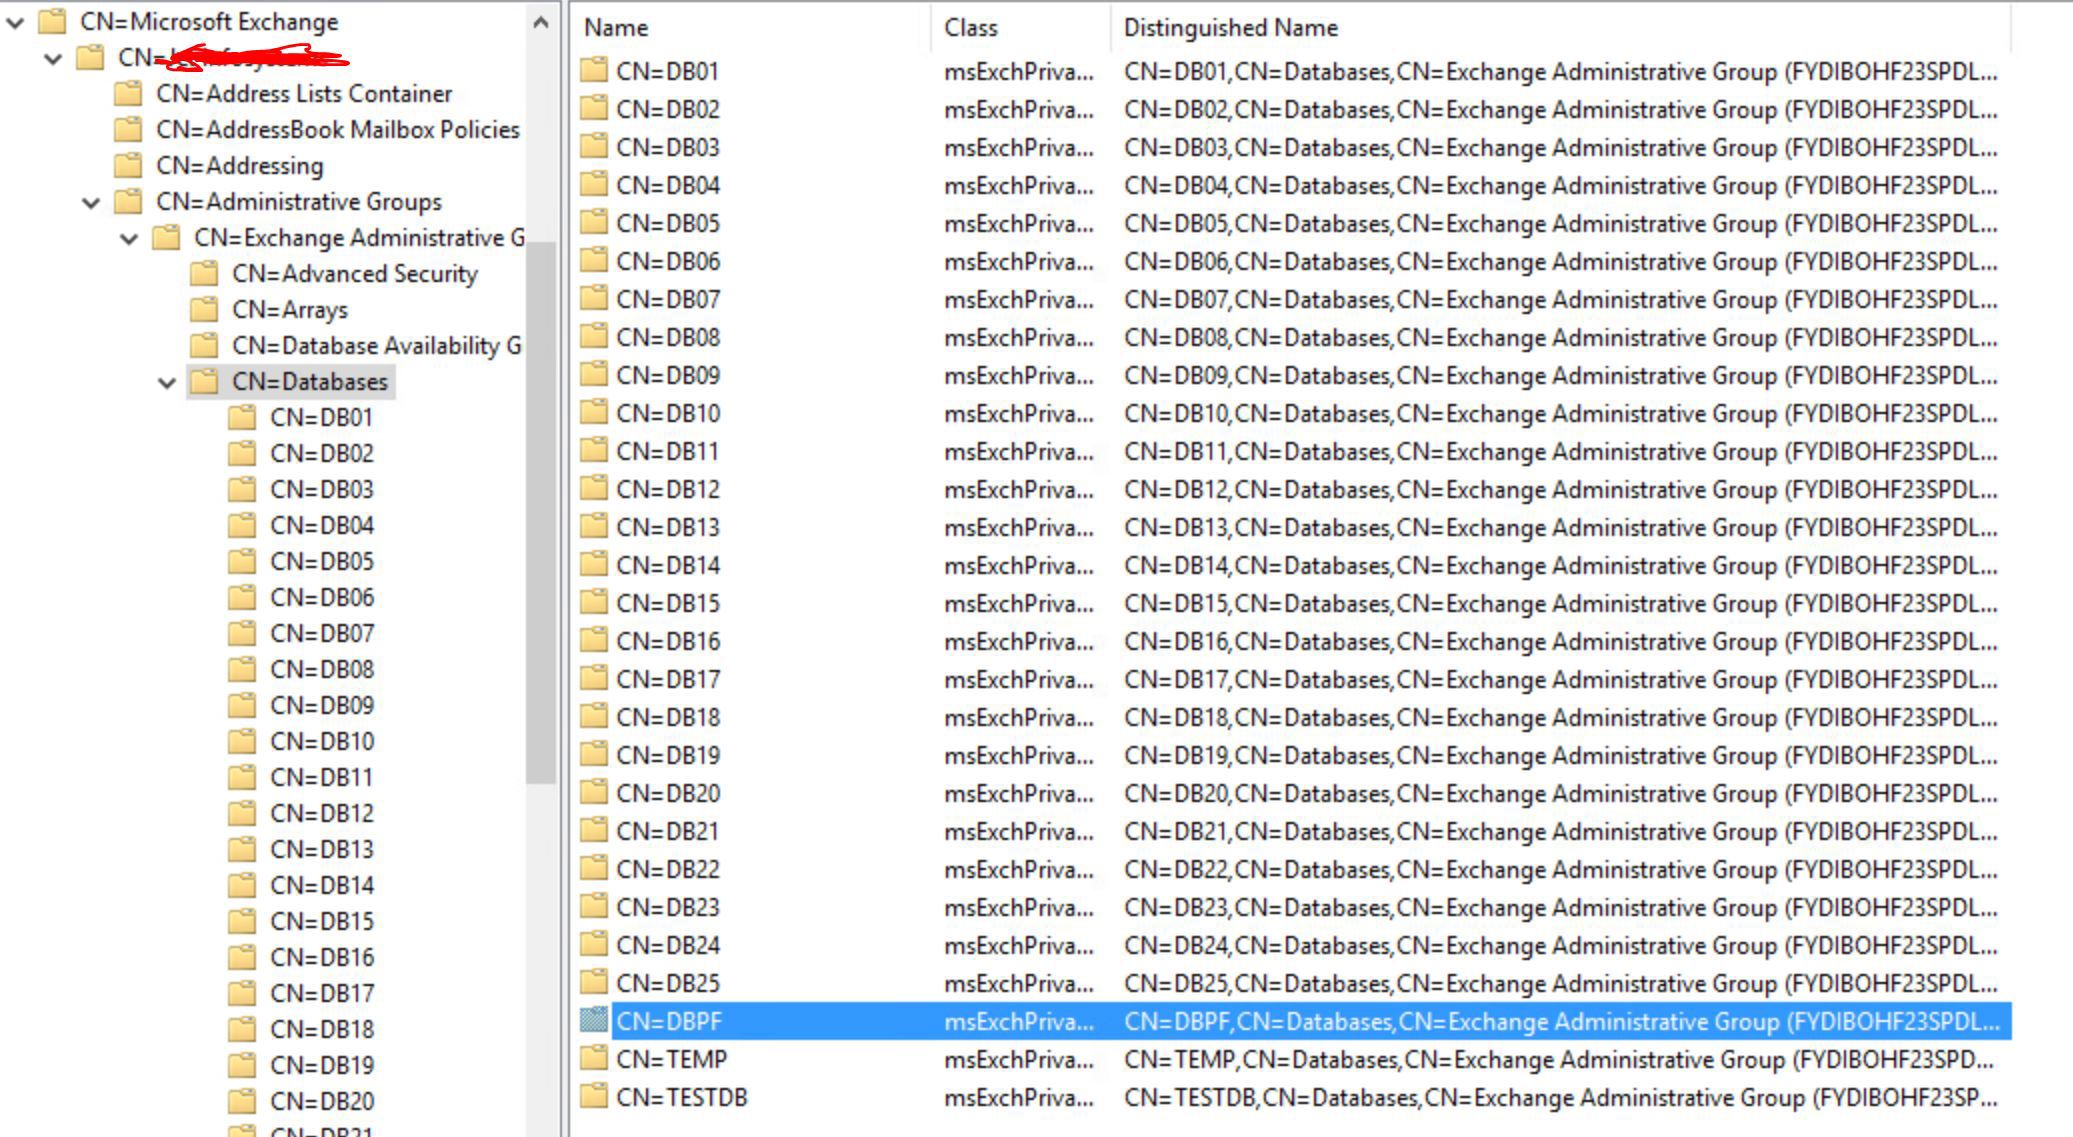Image resolution: width=2073 pixels, height=1137 pixels.
Task: Select CN=DB20 in the tree
Action: coord(321,1102)
